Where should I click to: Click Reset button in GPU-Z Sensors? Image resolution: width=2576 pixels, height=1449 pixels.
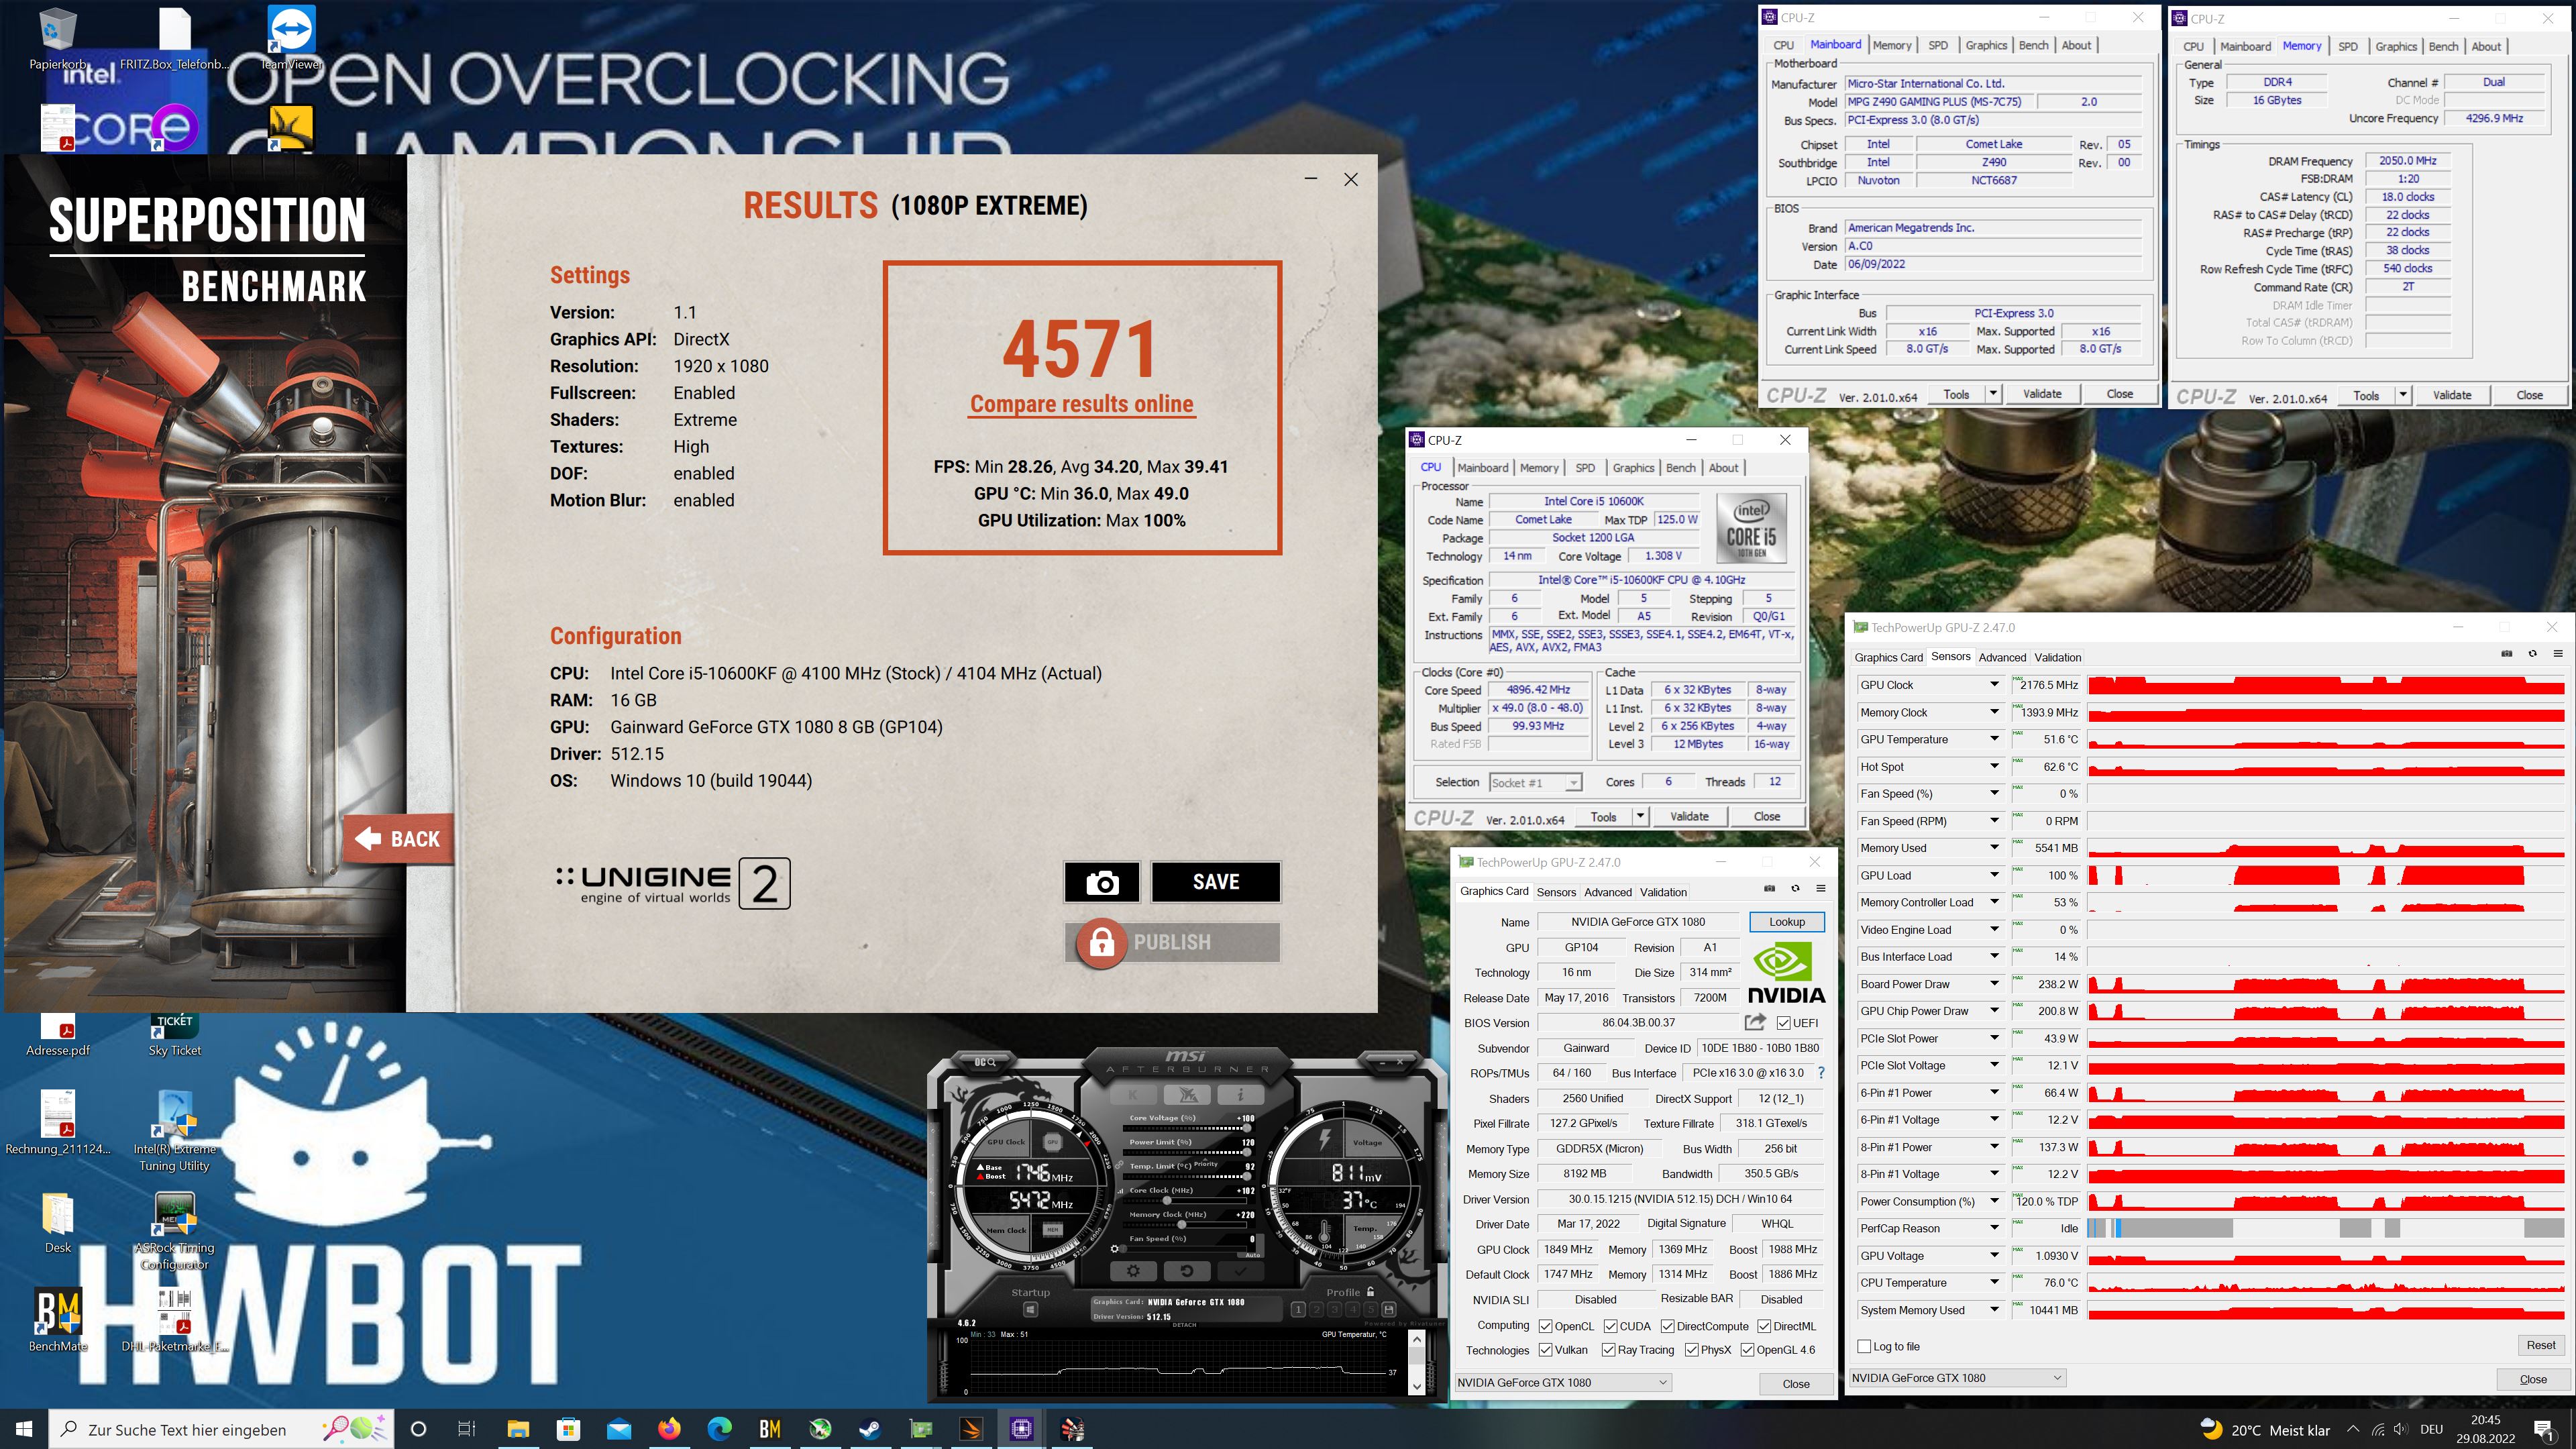pyautogui.click(x=2541, y=1345)
